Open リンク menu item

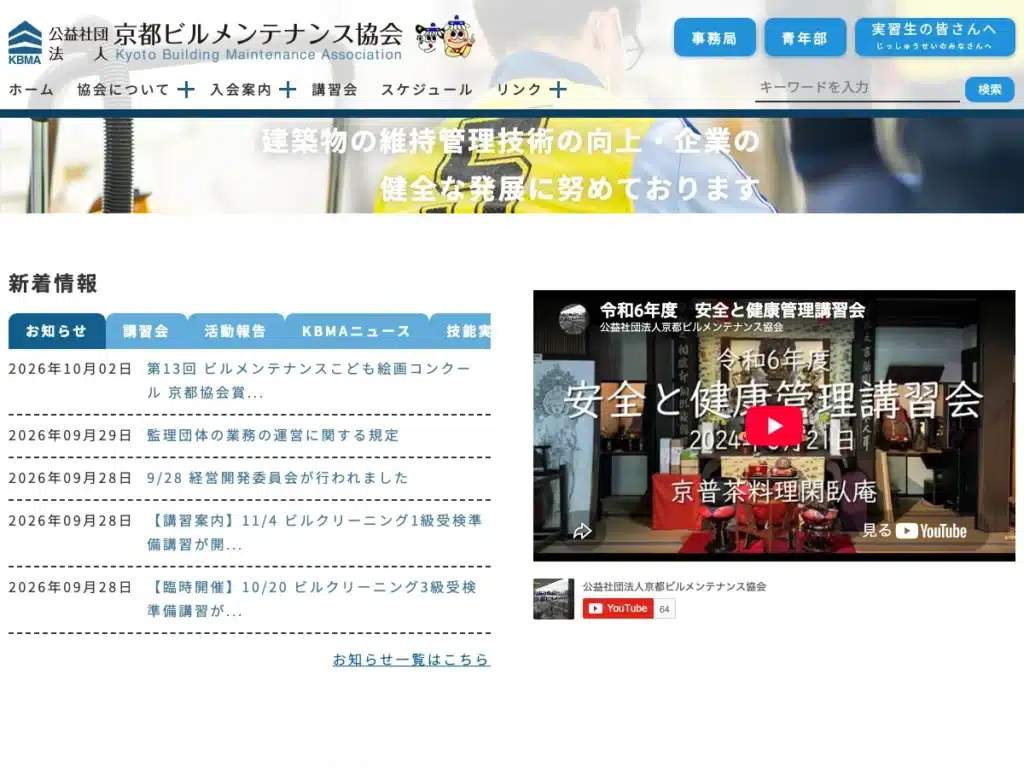[x=519, y=89]
